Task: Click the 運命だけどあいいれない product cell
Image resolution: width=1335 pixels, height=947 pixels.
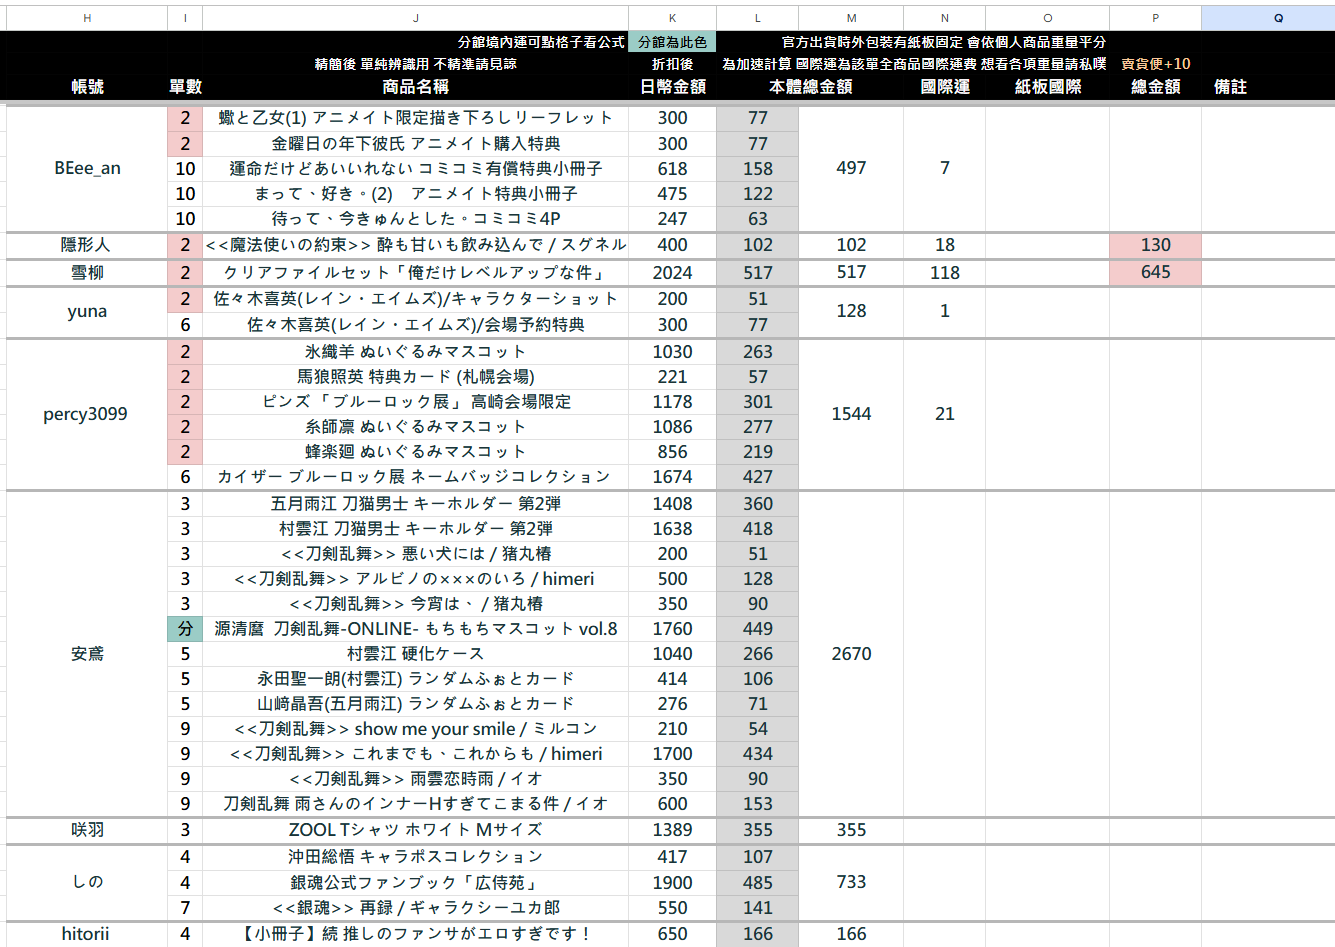Action: [415, 169]
